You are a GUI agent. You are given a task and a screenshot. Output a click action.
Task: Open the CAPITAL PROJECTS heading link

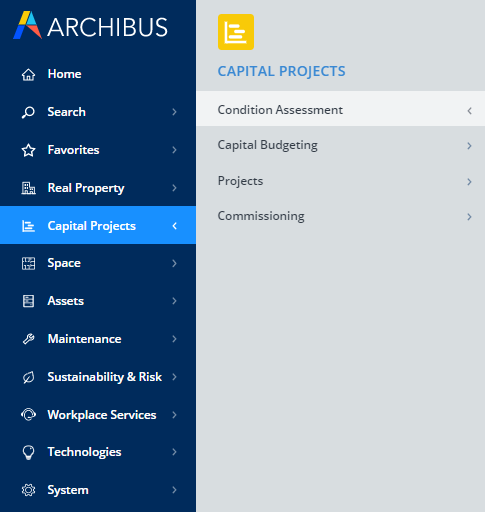pyautogui.click(x=282, y=71)
